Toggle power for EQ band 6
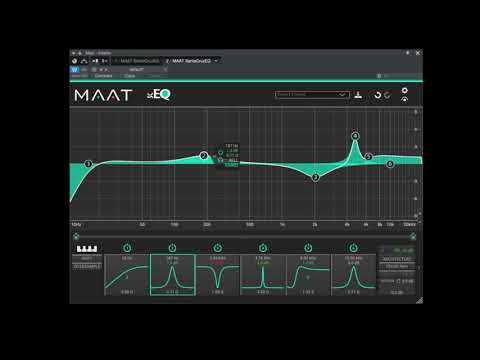 353,248
